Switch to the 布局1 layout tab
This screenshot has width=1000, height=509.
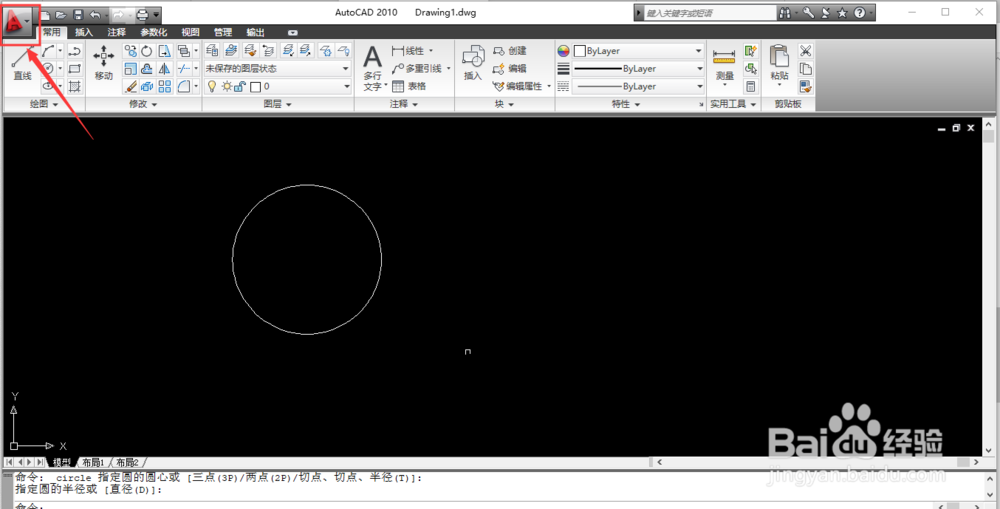(x=94, y=462)
